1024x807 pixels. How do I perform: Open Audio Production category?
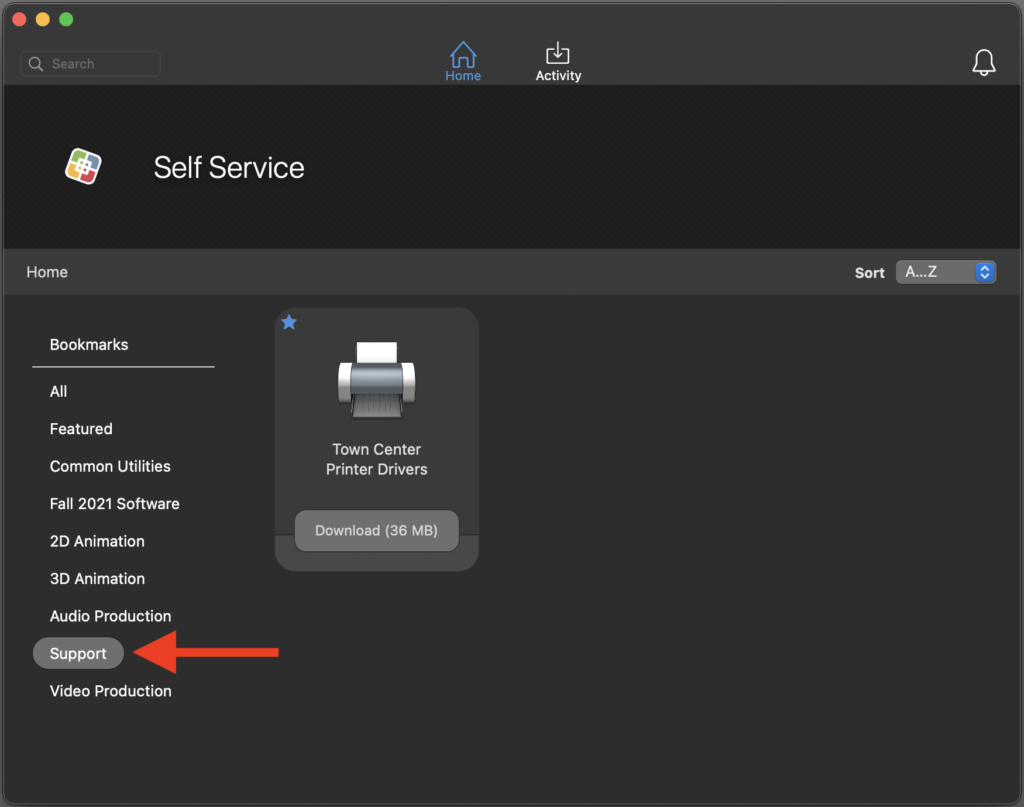click(110, 616)
